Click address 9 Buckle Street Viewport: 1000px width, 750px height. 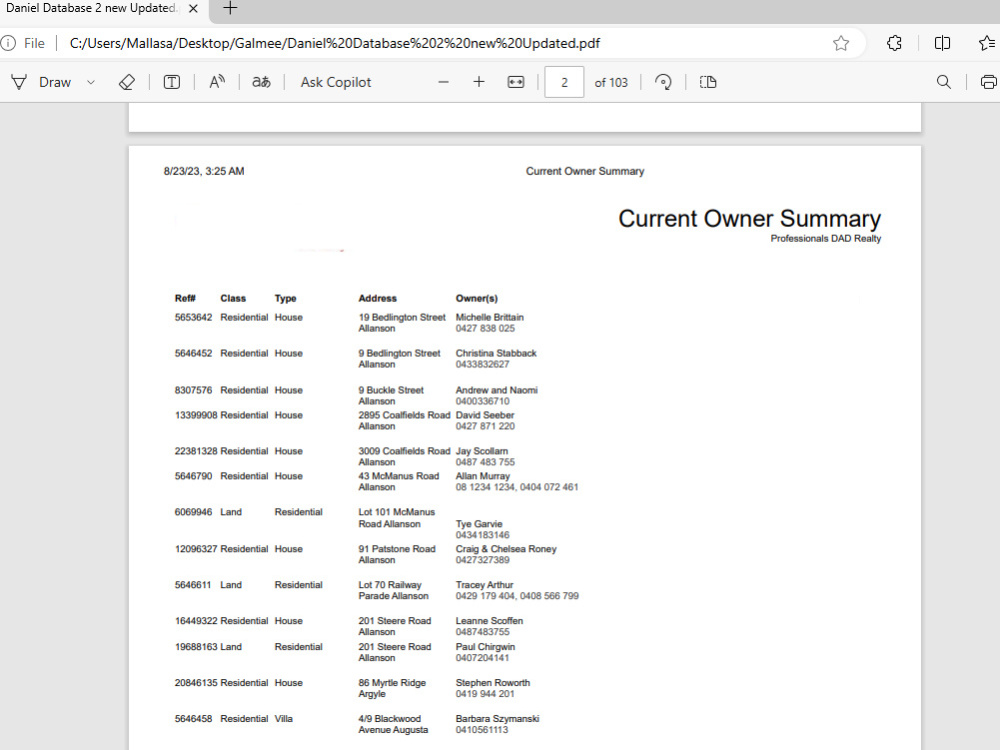(391, 390)
